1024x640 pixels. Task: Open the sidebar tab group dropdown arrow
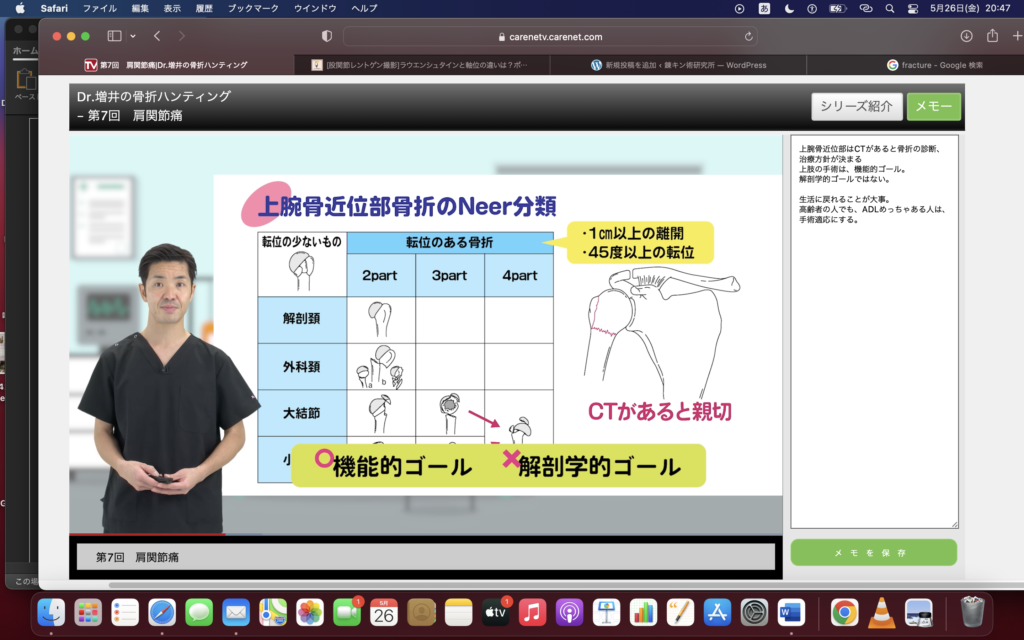pyautogui.click(x=133, y=36)
